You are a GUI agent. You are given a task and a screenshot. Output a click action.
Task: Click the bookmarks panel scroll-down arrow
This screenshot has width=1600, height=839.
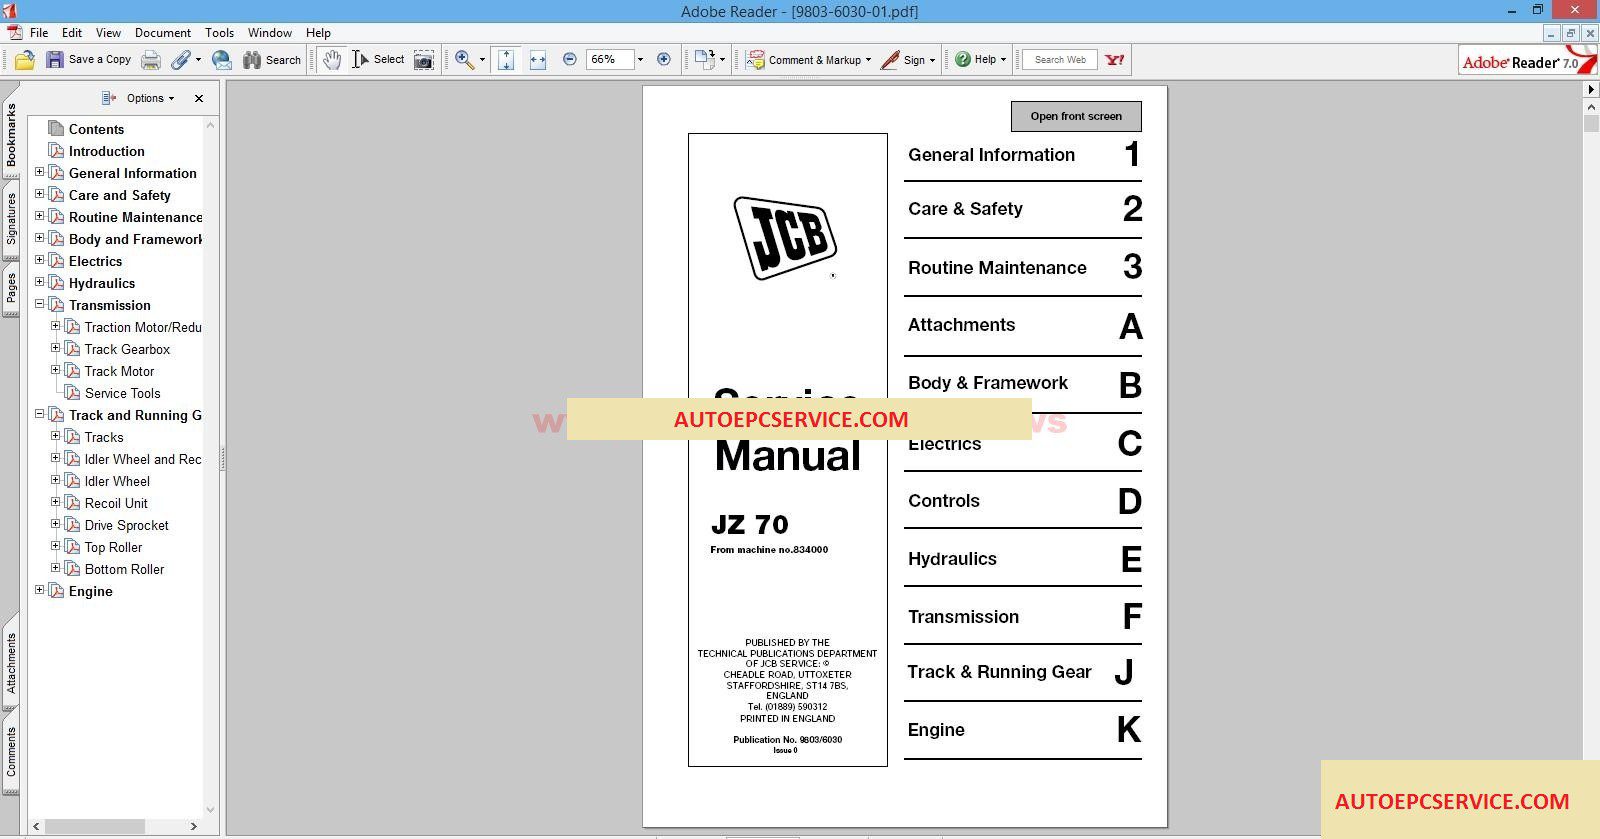pyautogui.click(x=210, y=809)
